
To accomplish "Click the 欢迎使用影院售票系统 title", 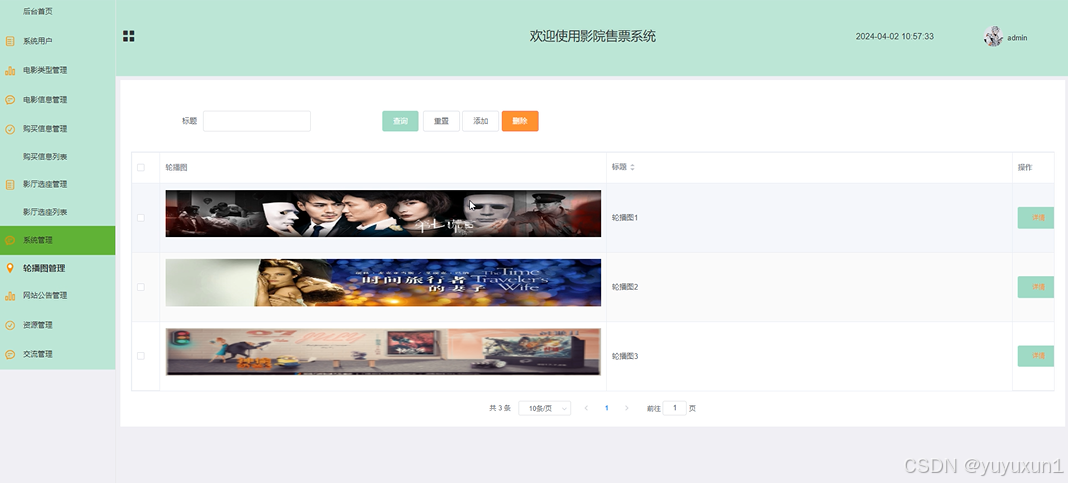I will [593, 36].
